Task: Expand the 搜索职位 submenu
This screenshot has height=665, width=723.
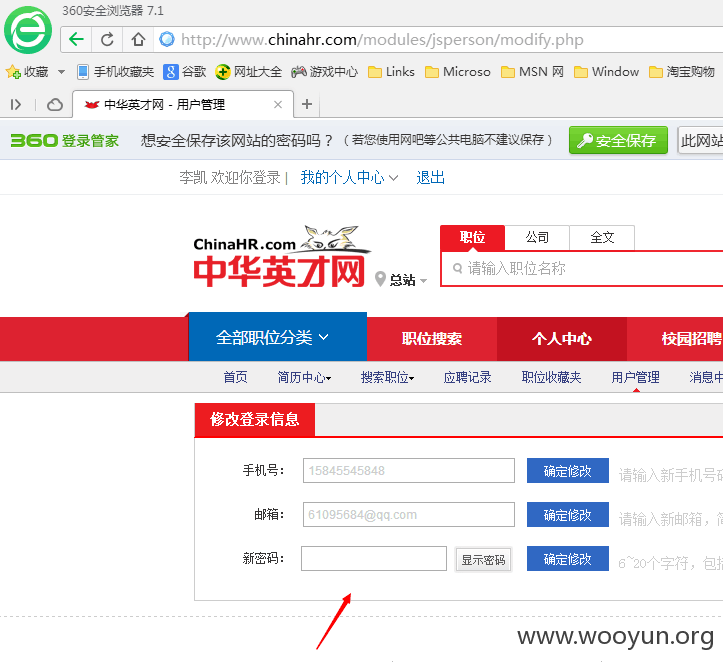Action: pos(387,377)
